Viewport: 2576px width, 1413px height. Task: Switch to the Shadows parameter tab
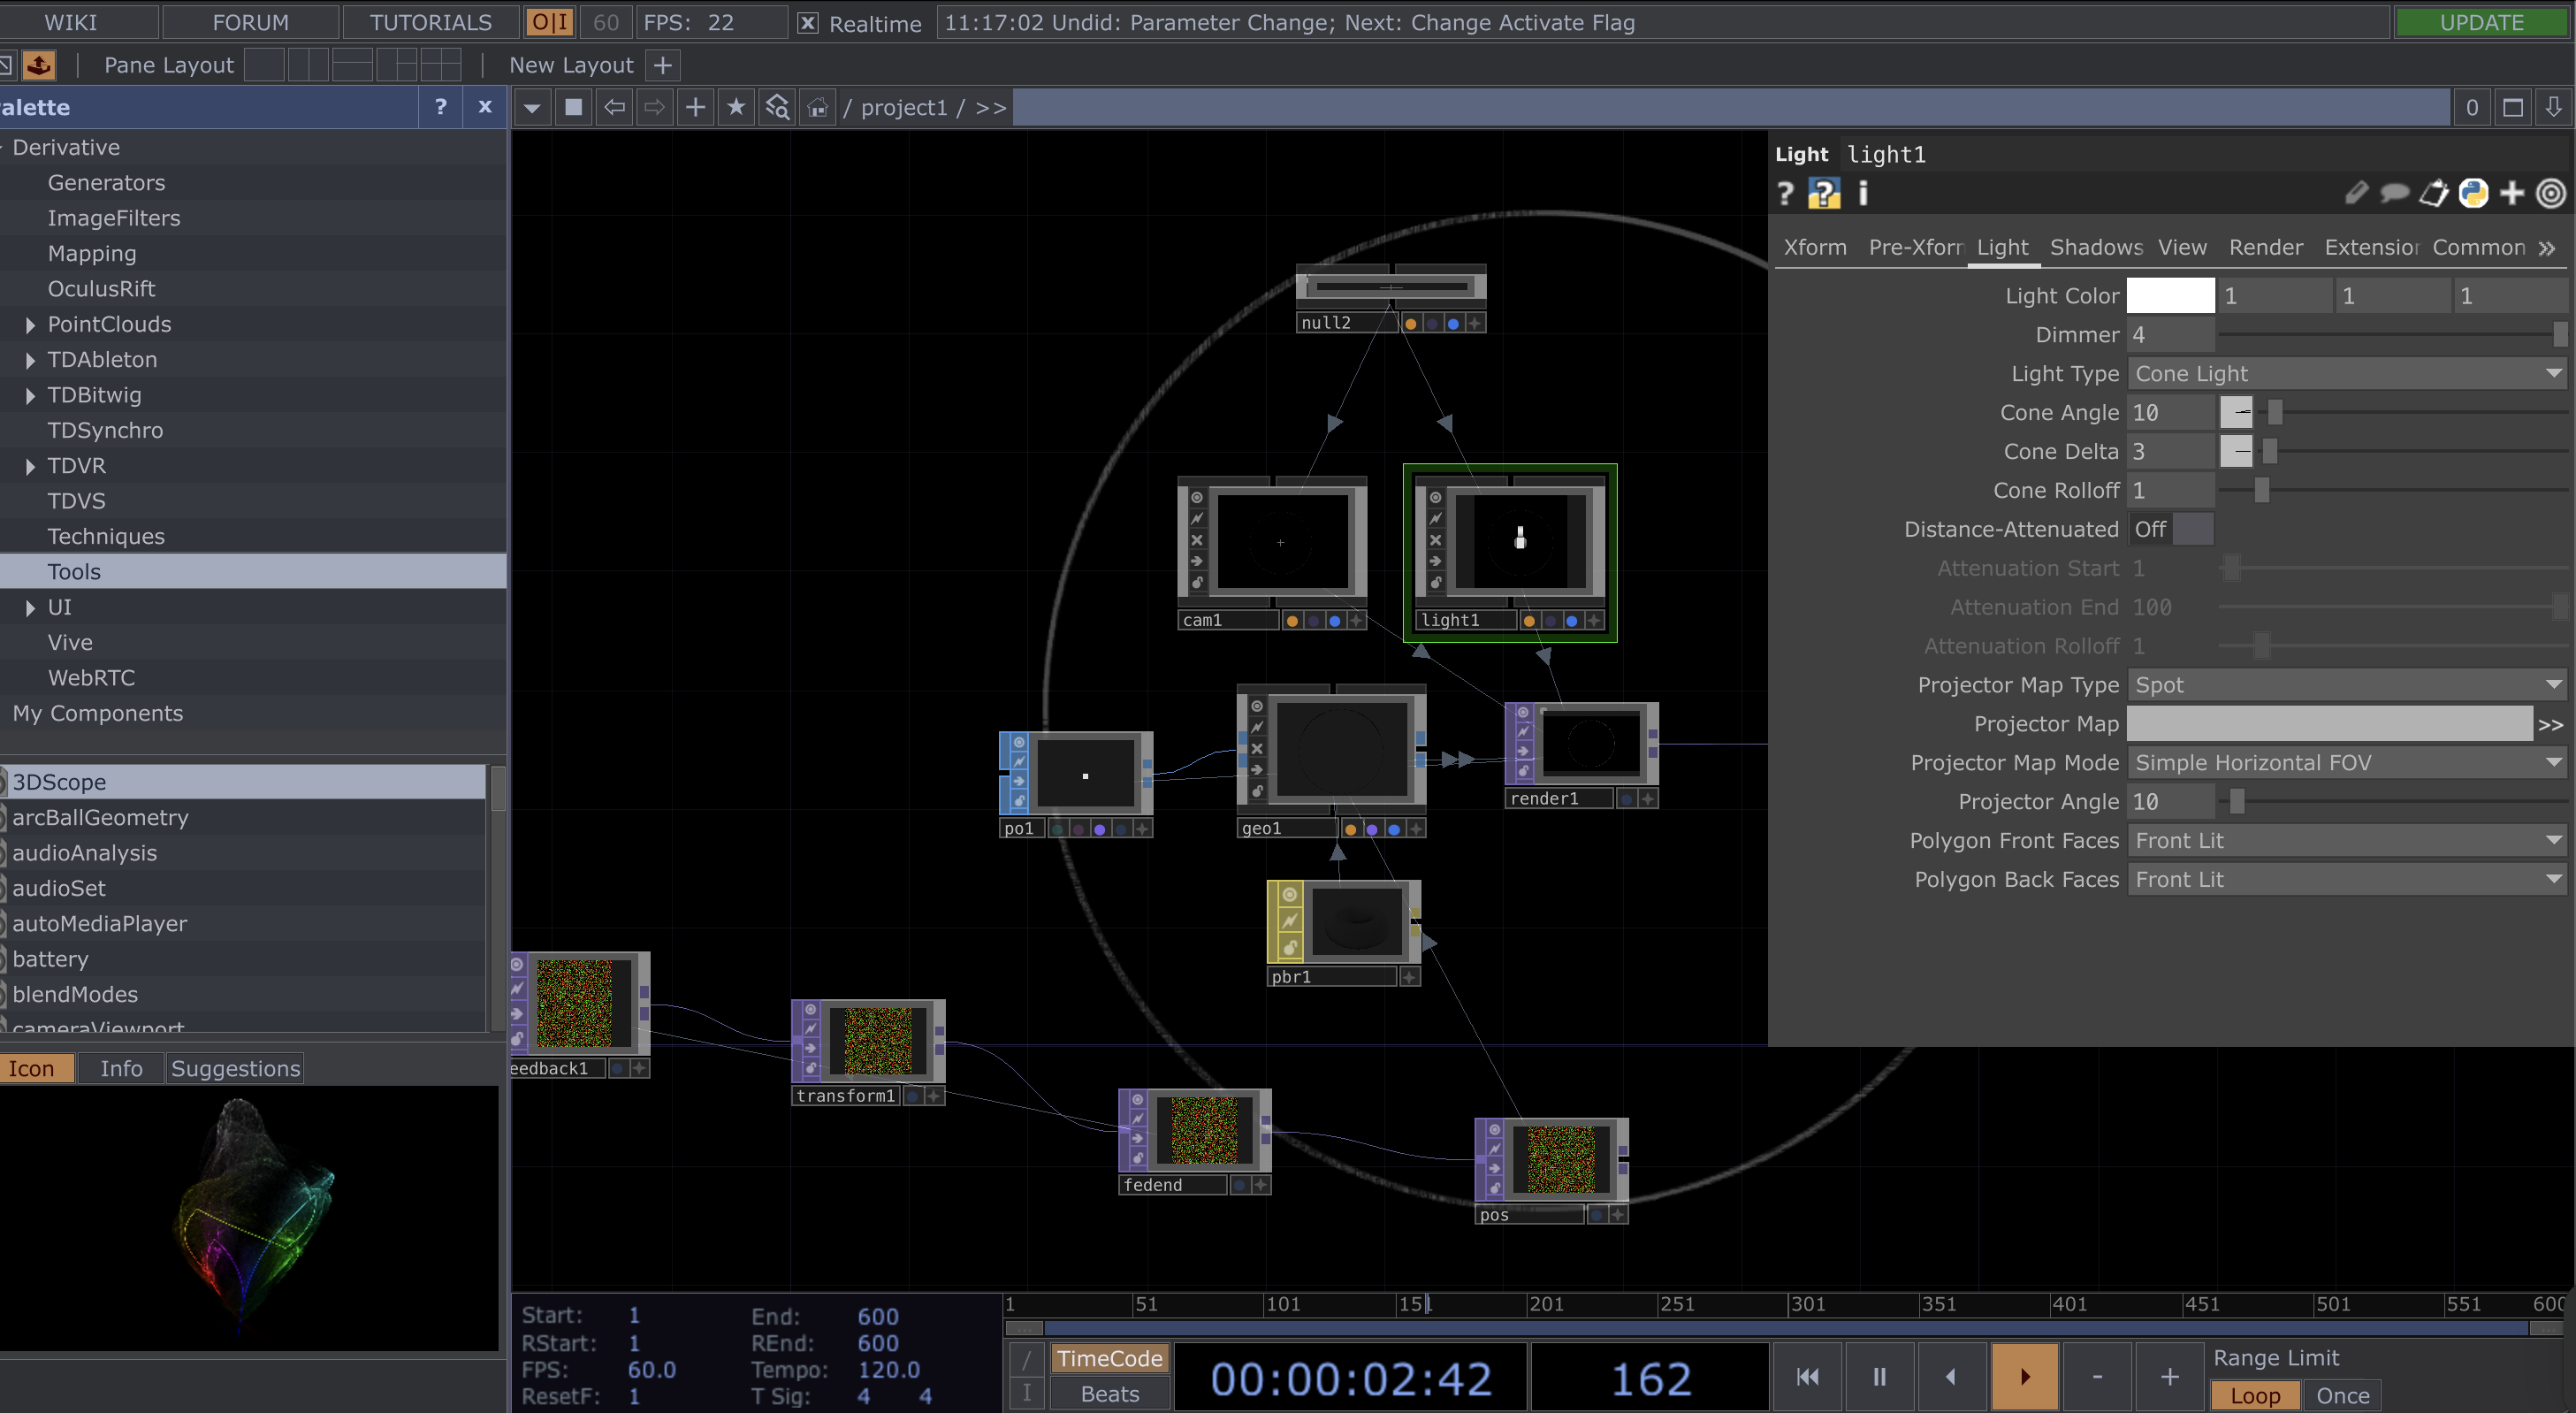[x=2095, y=247]
